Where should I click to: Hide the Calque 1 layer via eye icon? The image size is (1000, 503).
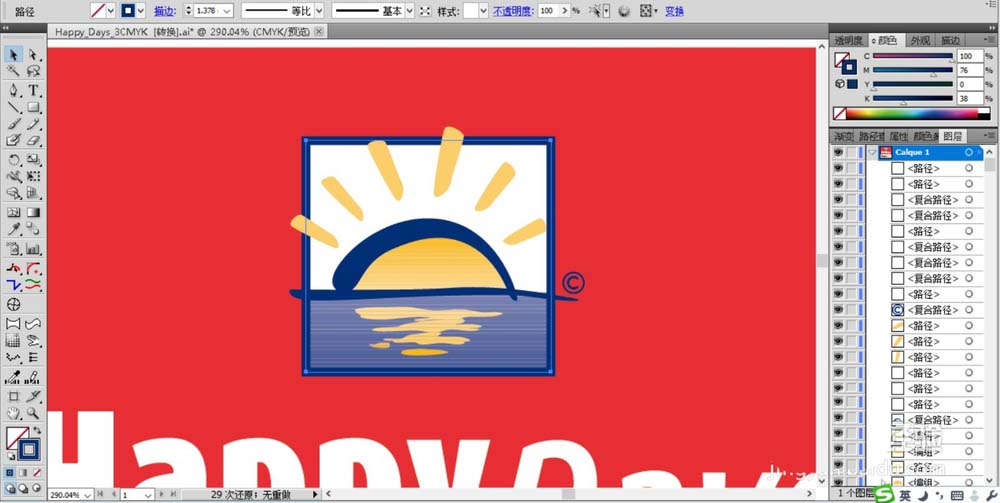[838, 152]
